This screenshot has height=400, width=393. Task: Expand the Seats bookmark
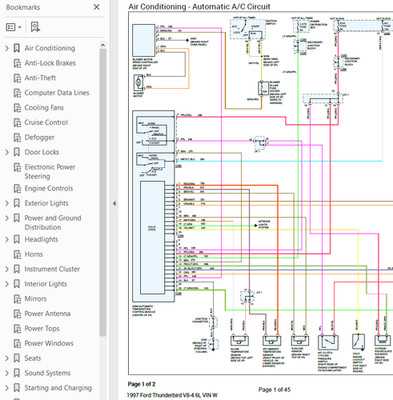[7, 358]
